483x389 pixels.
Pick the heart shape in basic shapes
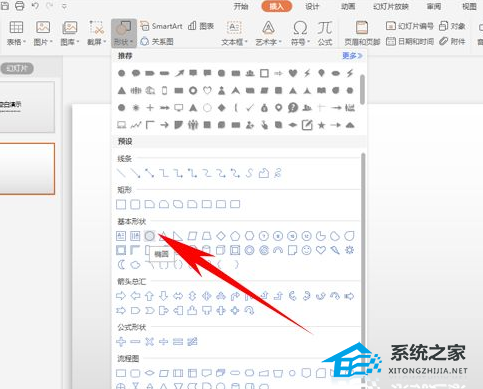(x=321, y=250)
